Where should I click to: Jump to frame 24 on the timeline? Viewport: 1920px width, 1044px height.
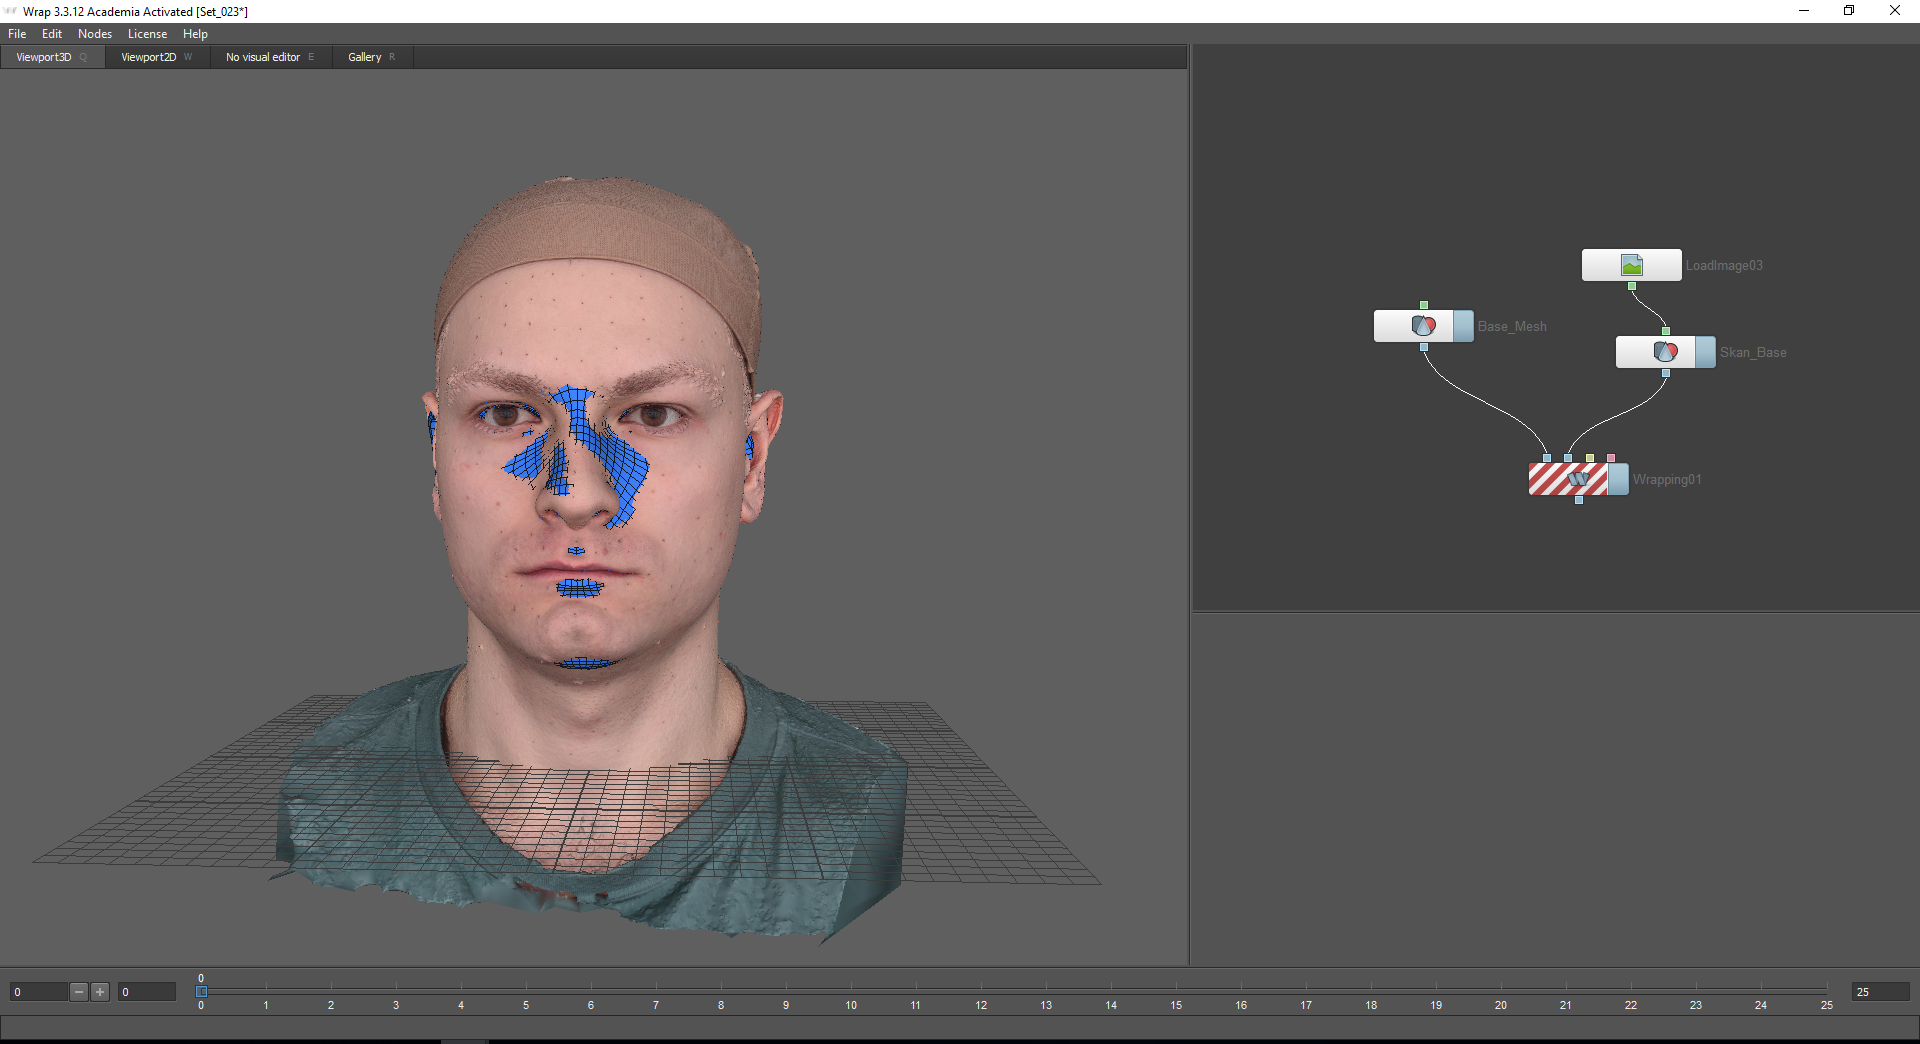pyautogui.click(x=1761, y=1005)
